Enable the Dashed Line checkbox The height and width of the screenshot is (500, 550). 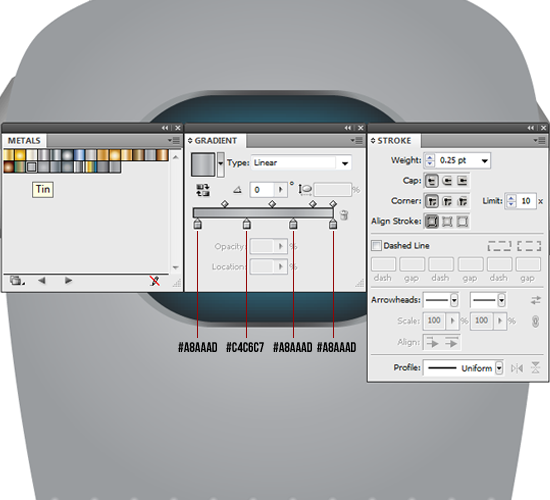click(x=376, y=245)
